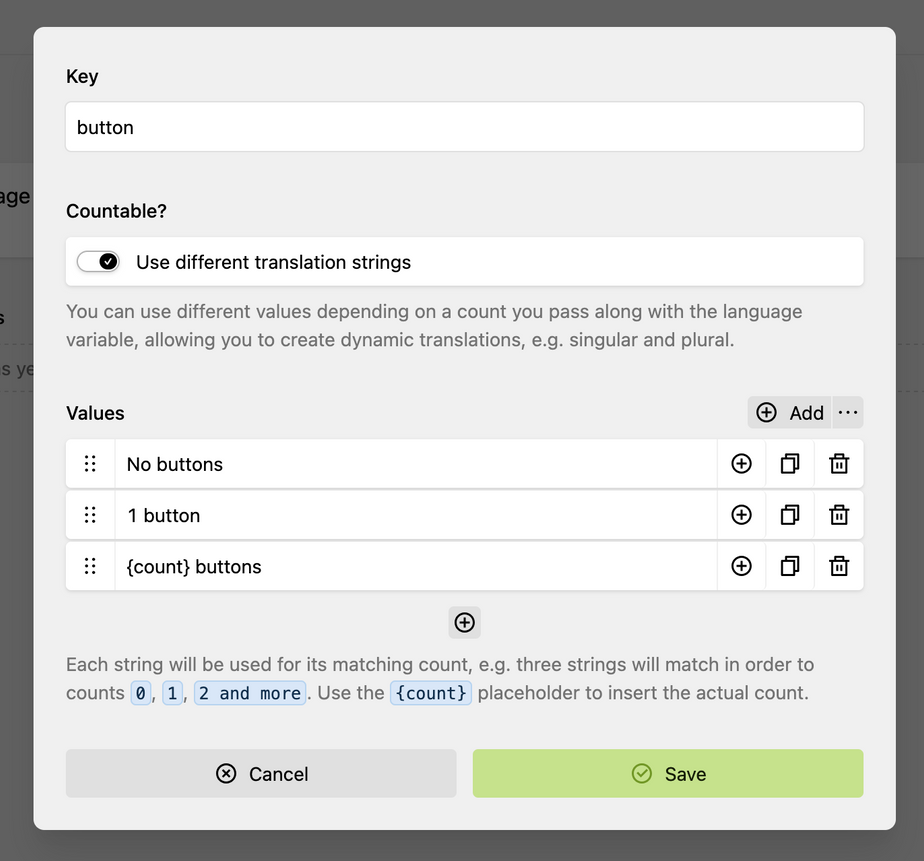Delete the "No buttons" value
The image size is (924, 861).
point(839,464)
